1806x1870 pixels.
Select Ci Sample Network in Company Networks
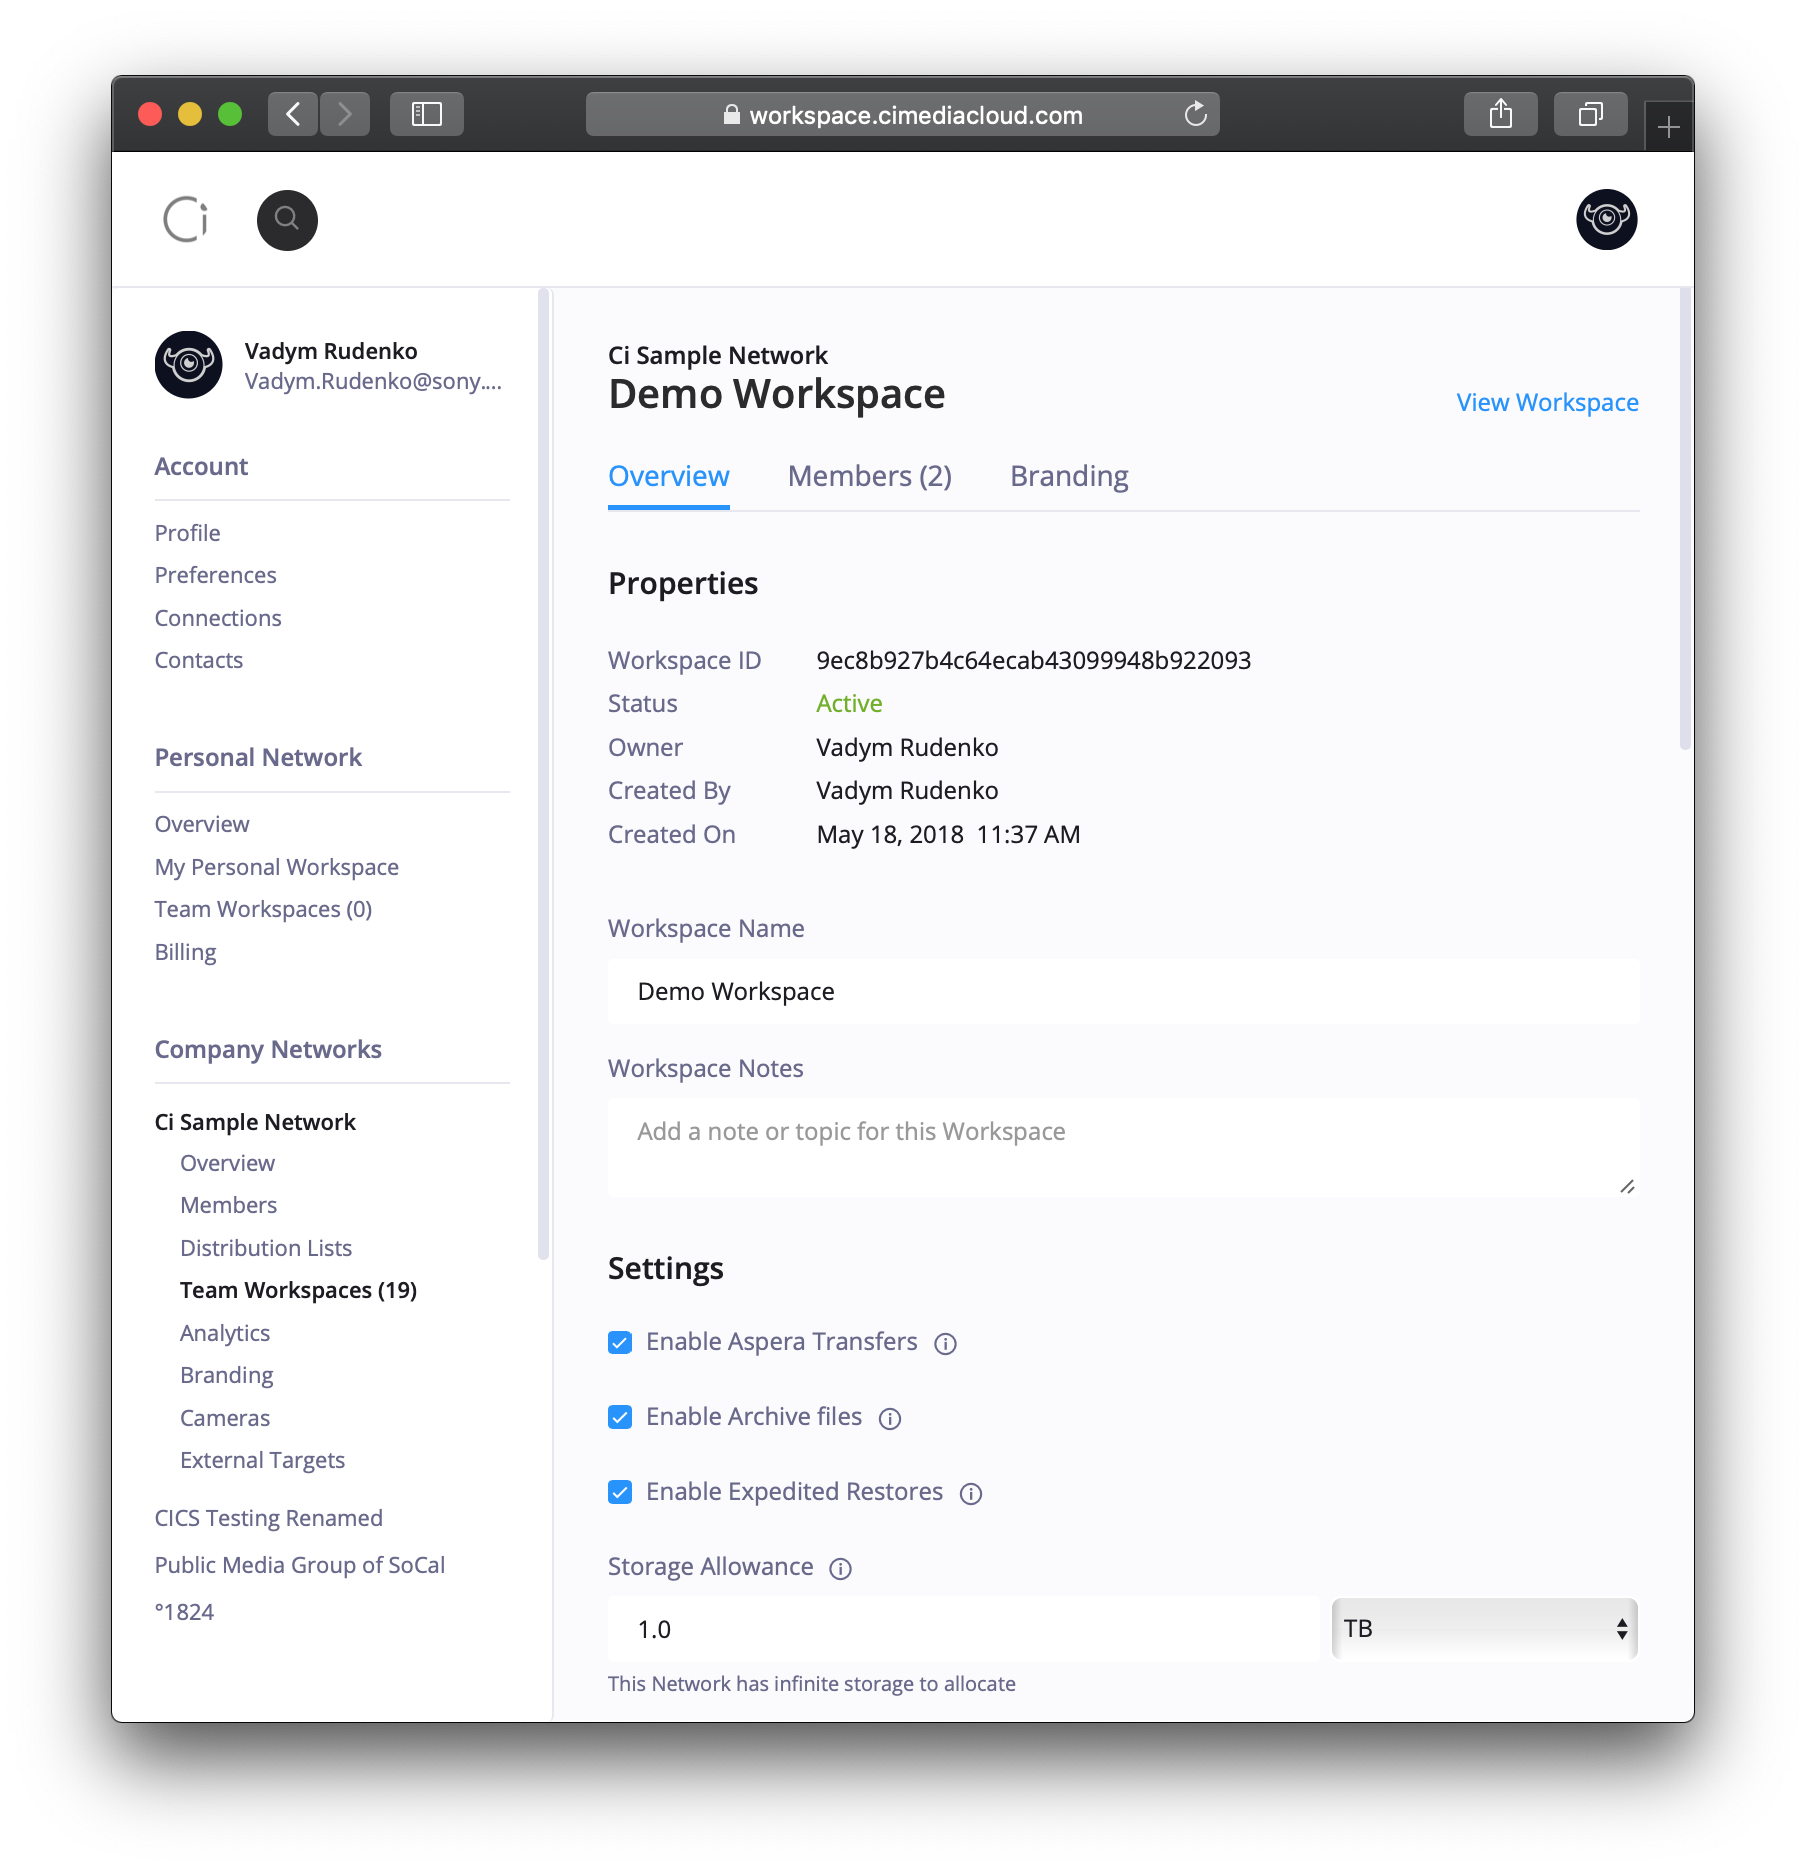[x=255, y=1122]
